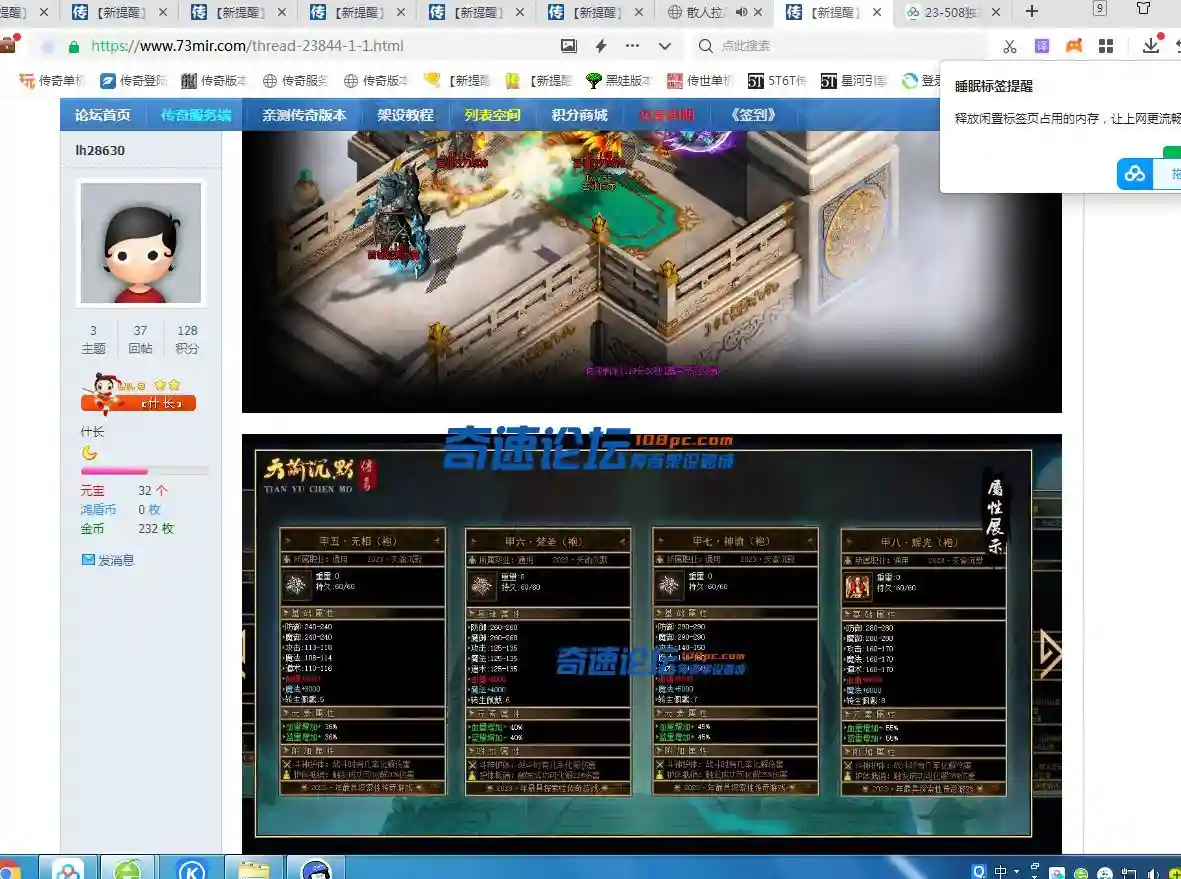
Task: Click the Baidu cloud icon in popup
Action: tap(1135, 175)
